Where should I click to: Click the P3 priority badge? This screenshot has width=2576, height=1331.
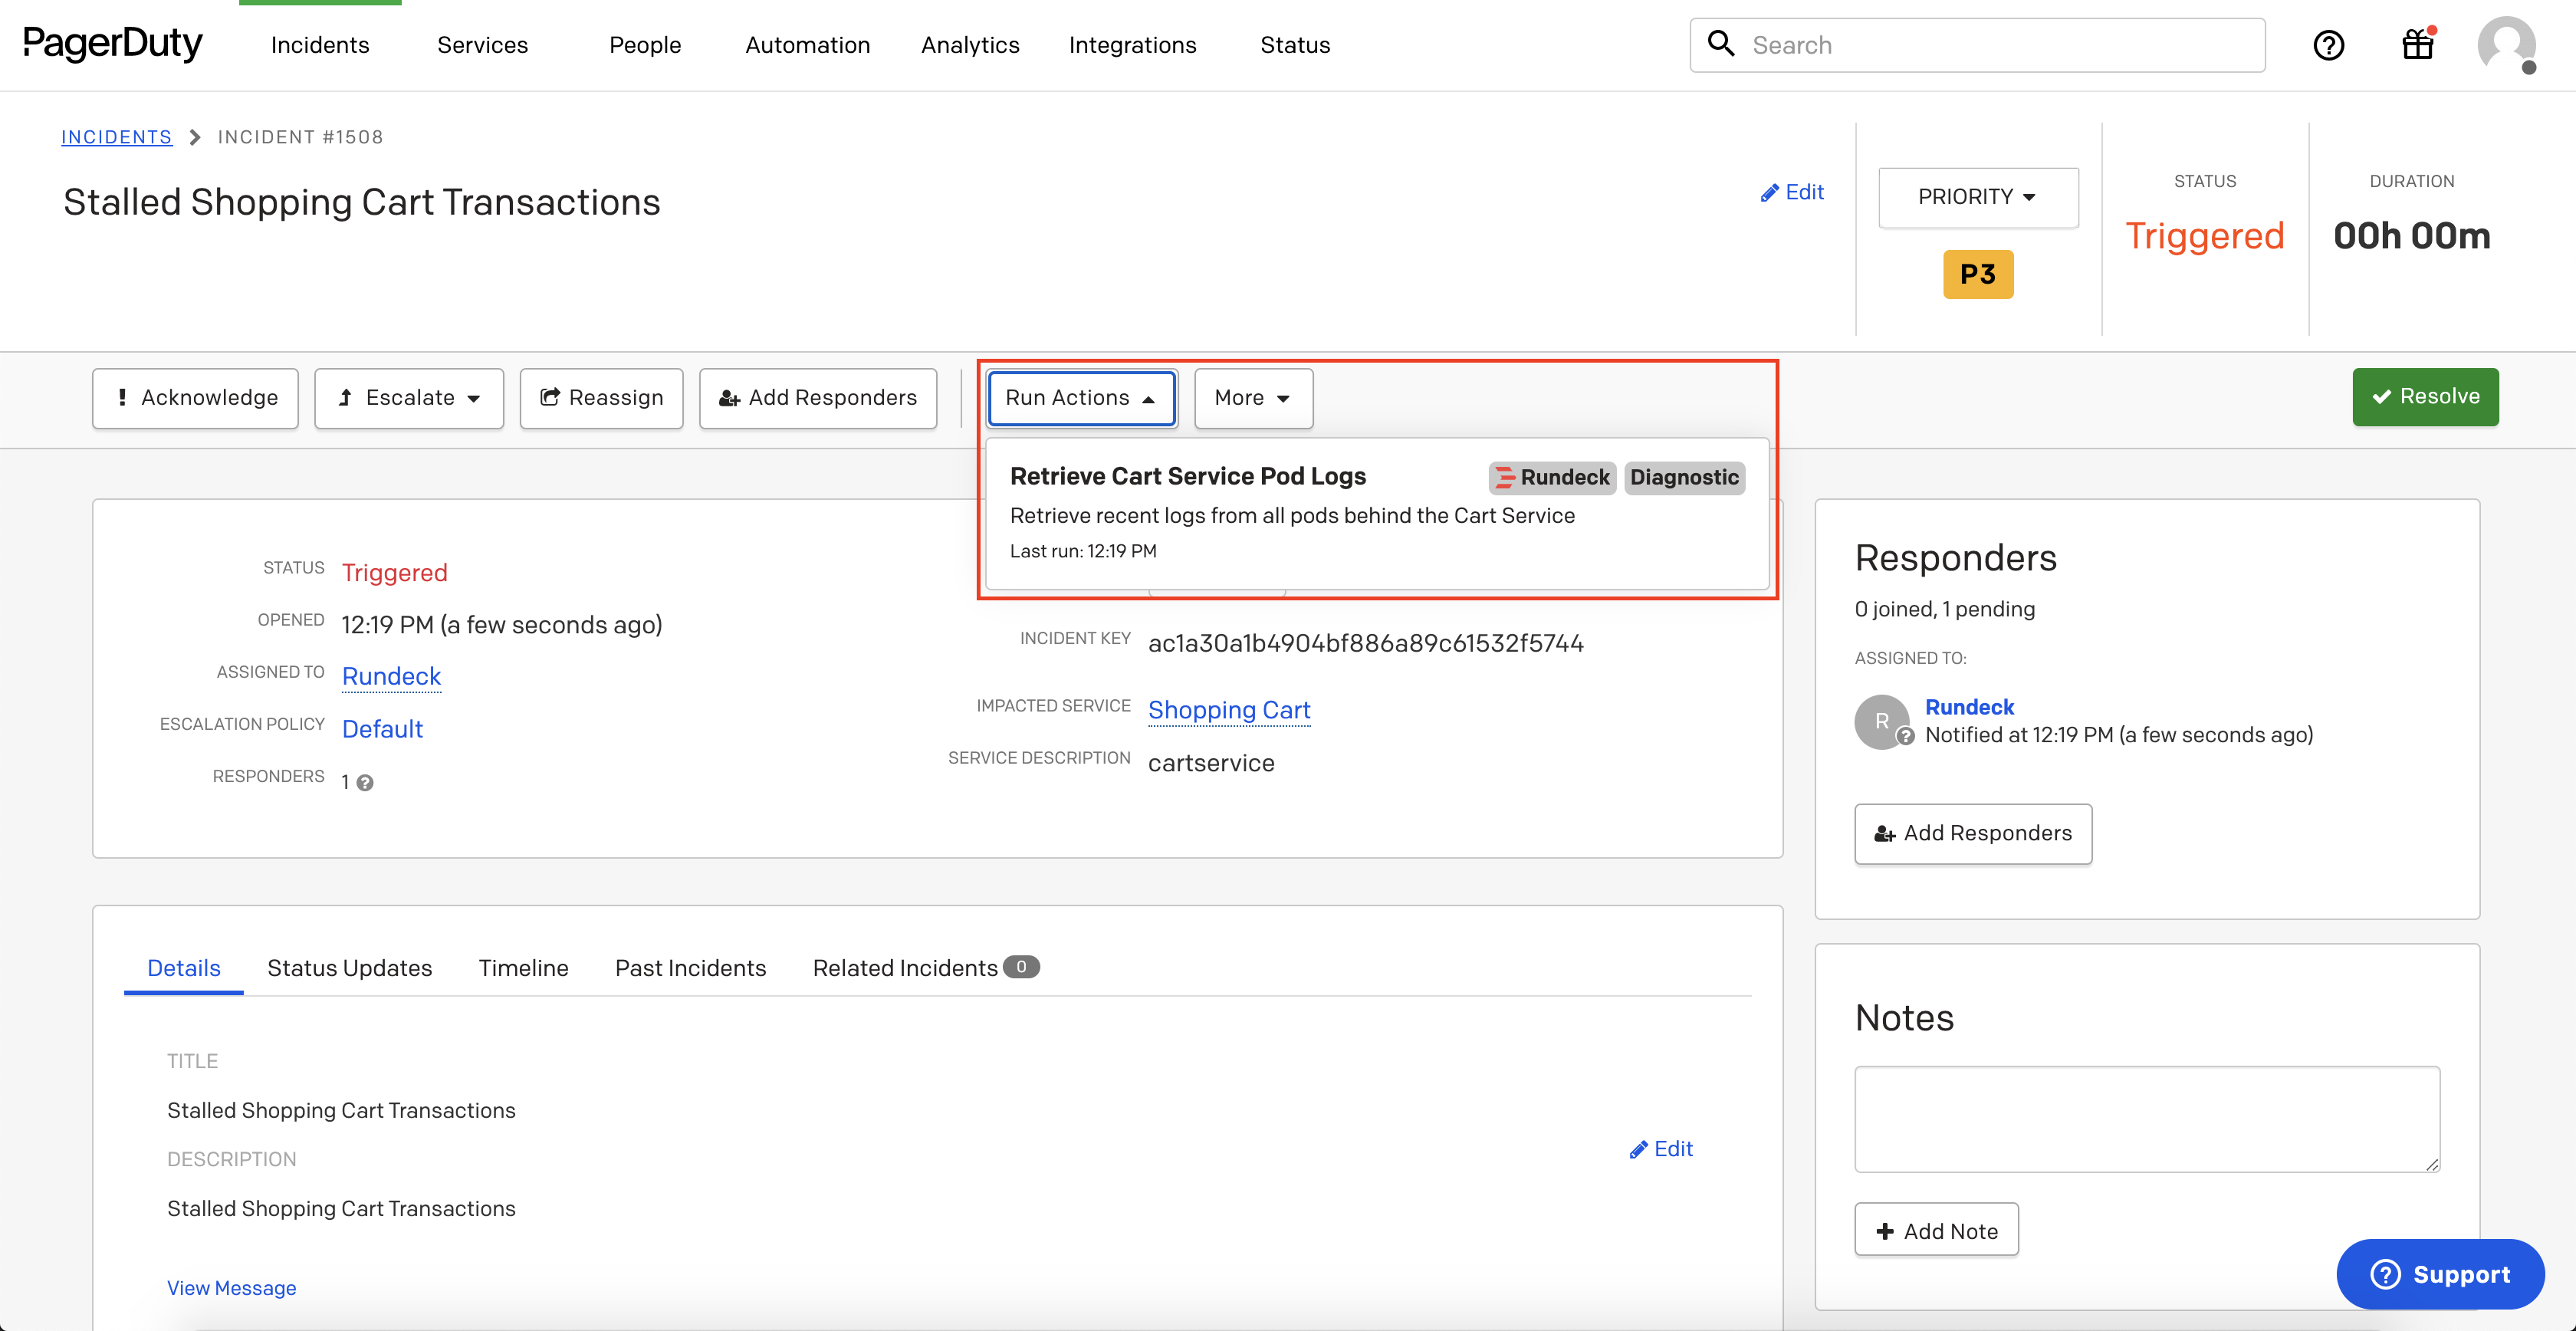coord(1977,274)
